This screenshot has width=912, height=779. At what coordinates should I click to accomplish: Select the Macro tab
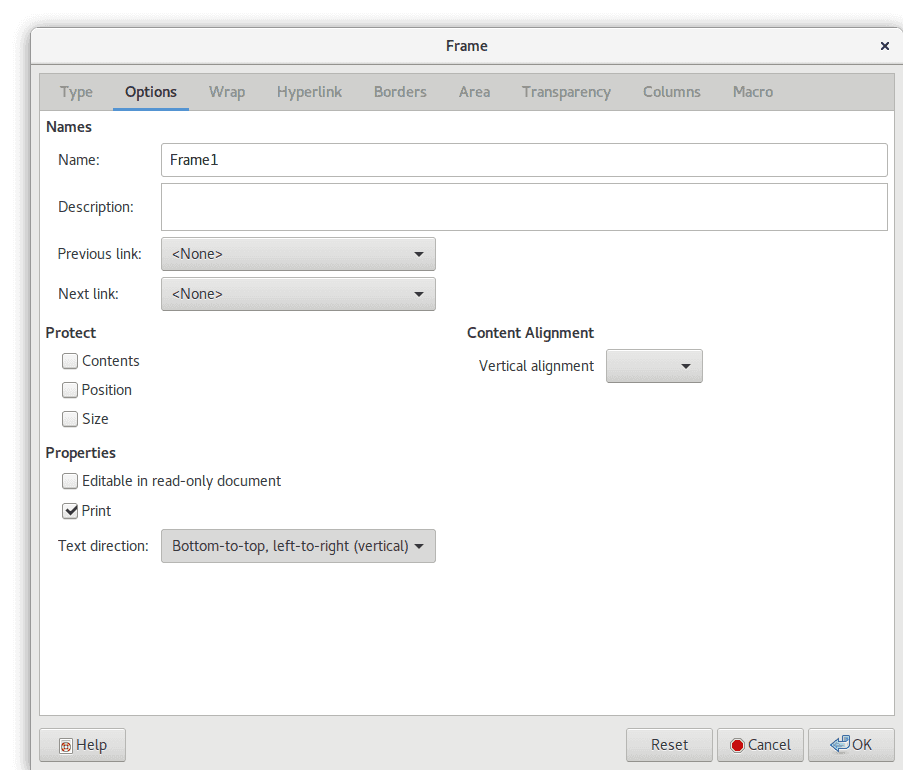[752, 91]
